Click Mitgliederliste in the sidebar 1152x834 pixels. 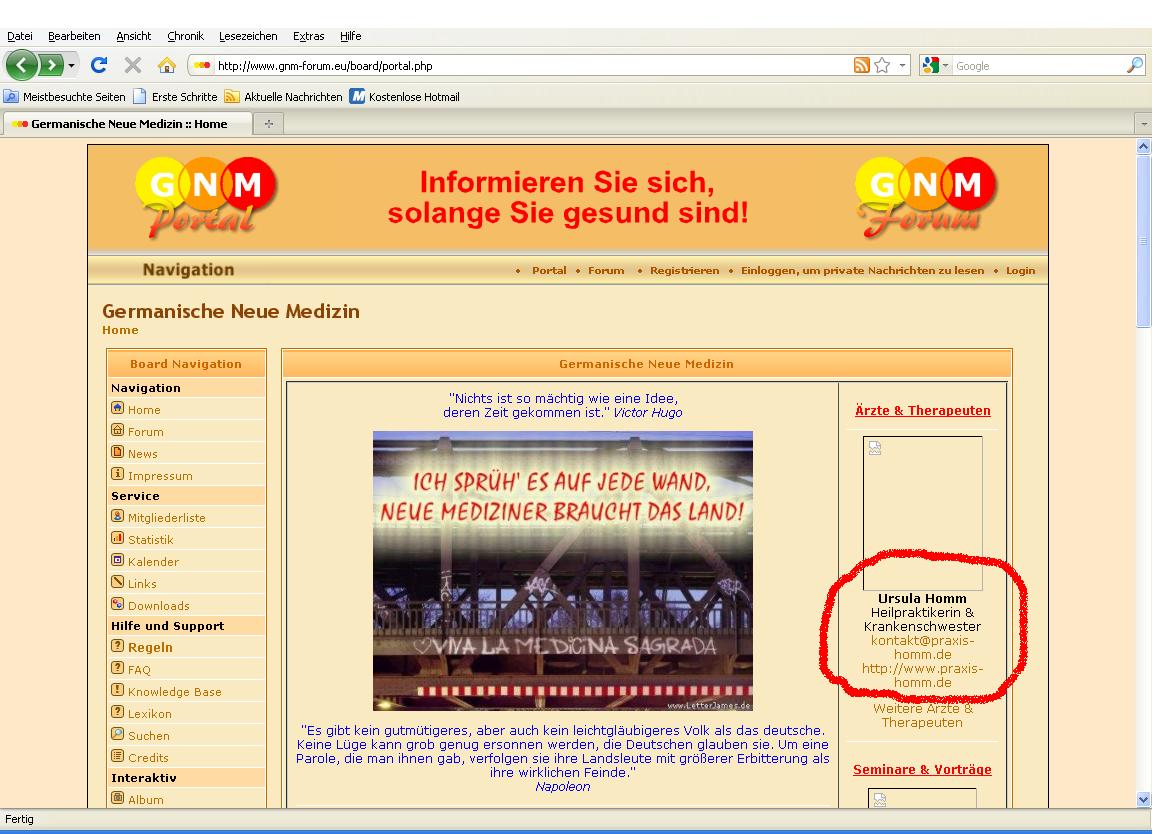166,518
